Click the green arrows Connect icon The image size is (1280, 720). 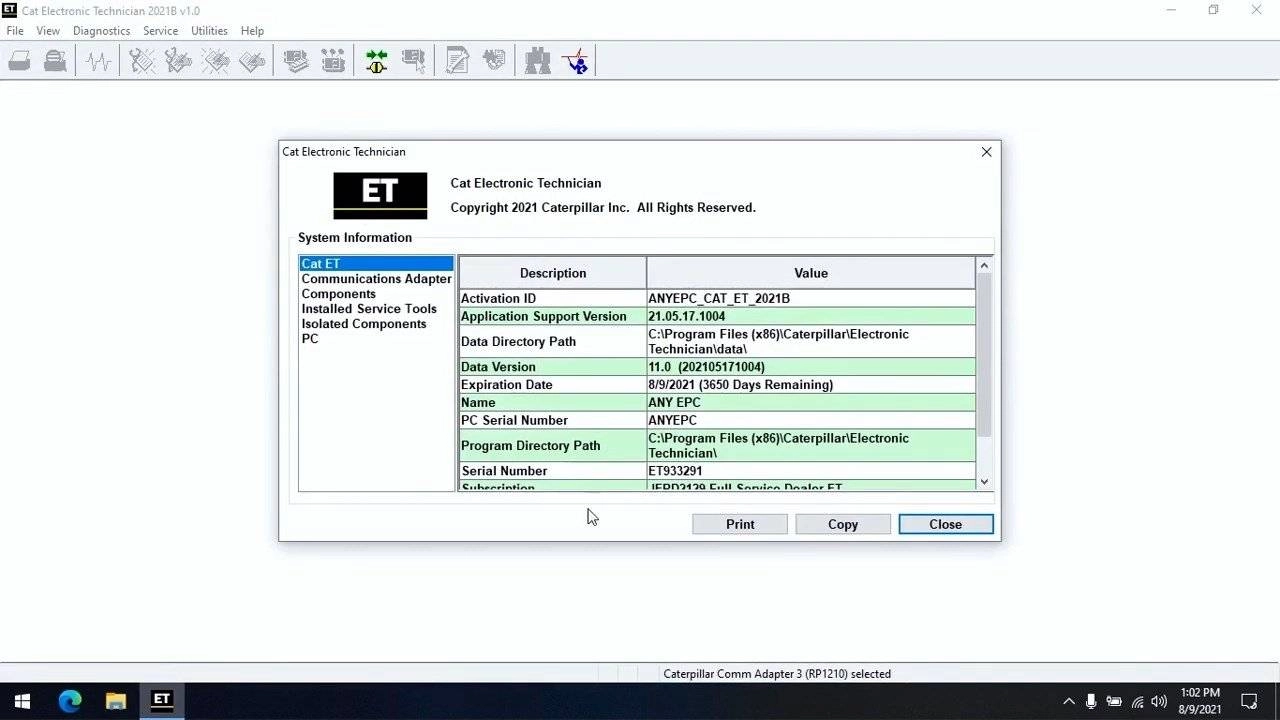click(376, 61)
